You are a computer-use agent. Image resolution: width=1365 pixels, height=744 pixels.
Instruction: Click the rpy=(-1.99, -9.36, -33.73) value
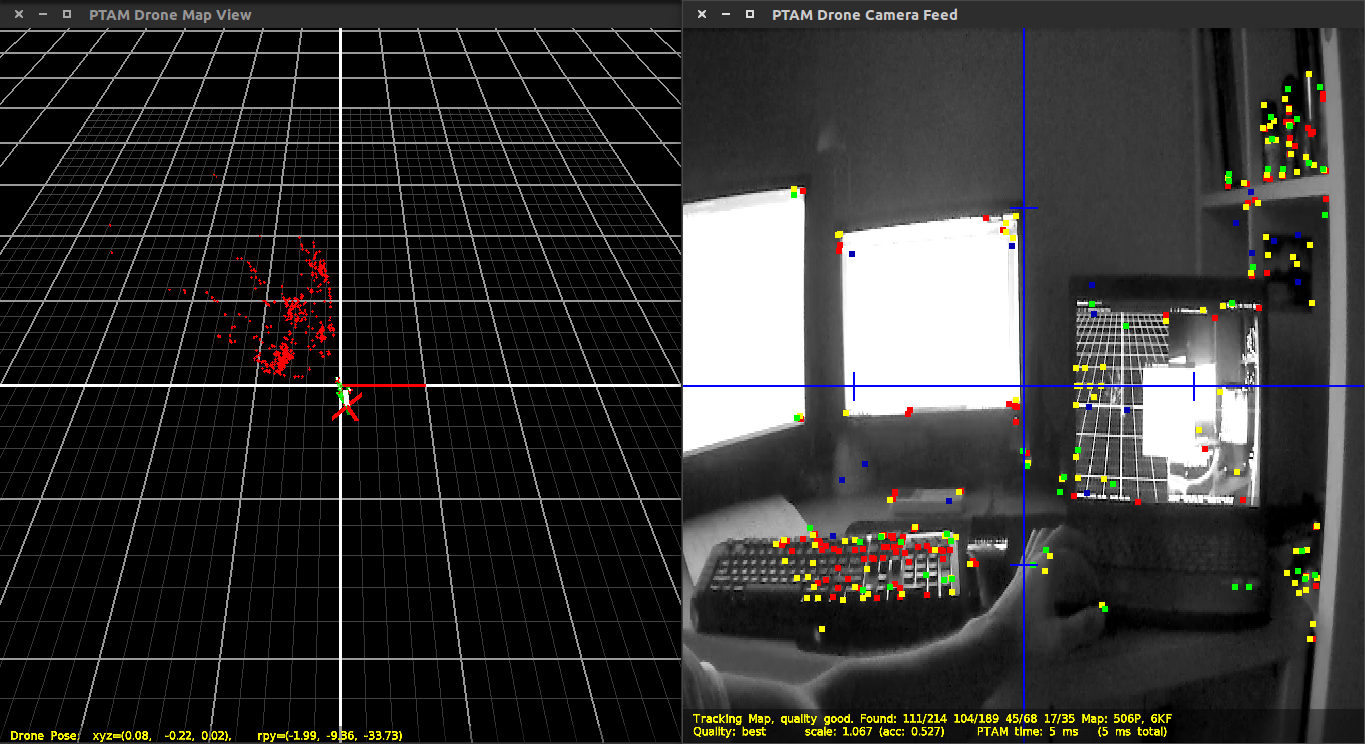coord(330,736)
